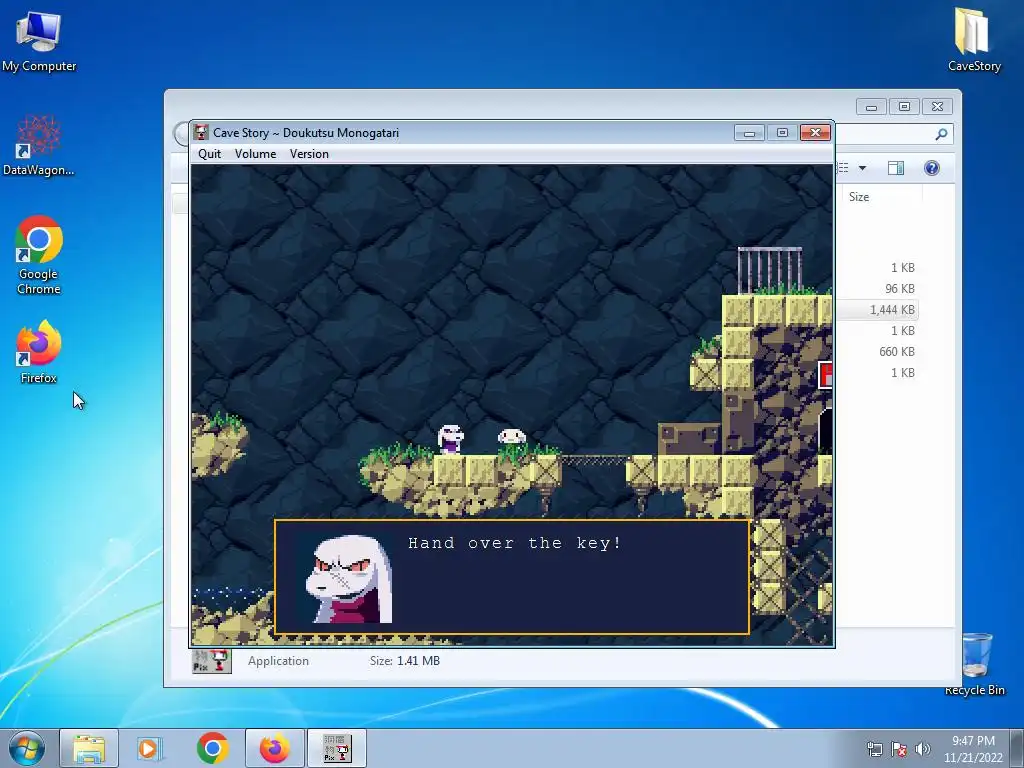Viewport: 1024px width, 768px height.
Task: Click the Explorer search magnifier icon
Action: pyautogui.click(x=941, y=134)
